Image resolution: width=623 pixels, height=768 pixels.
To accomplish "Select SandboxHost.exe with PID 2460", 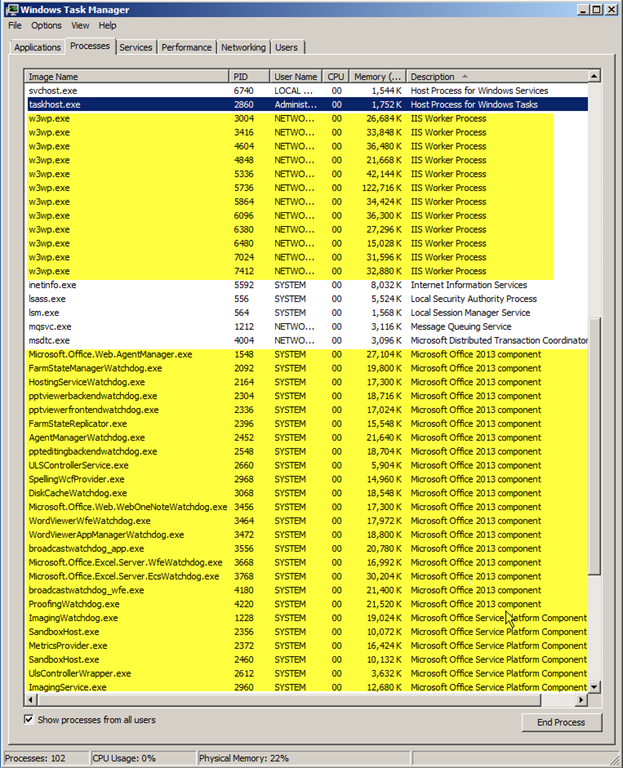I will (x=307, y=660).
